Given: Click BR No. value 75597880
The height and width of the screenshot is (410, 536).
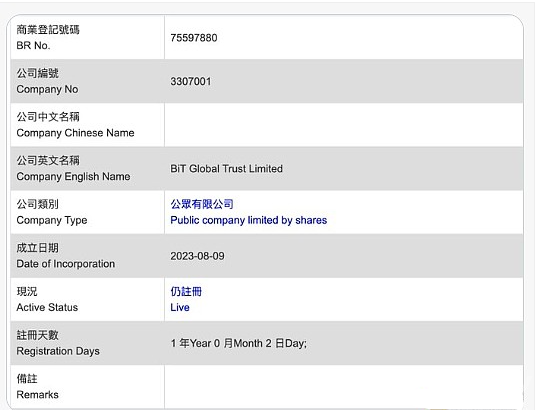Looking at the screenshot, I should [x=194, y=38].
